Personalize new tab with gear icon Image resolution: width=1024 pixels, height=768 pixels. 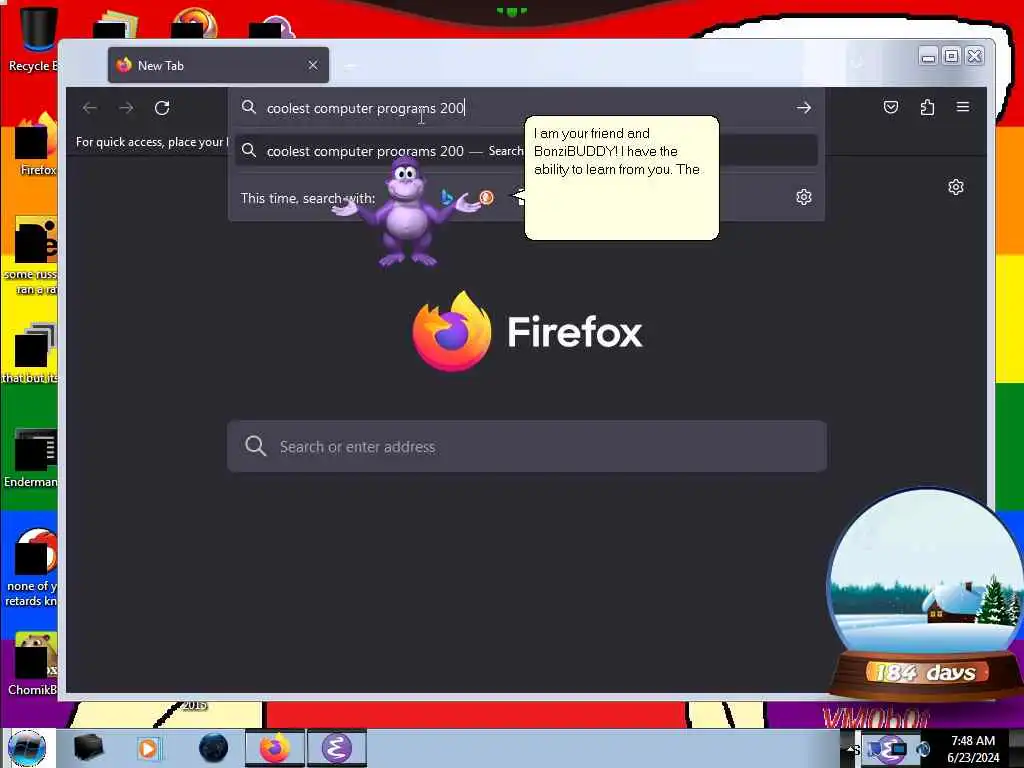click(955, 187)
